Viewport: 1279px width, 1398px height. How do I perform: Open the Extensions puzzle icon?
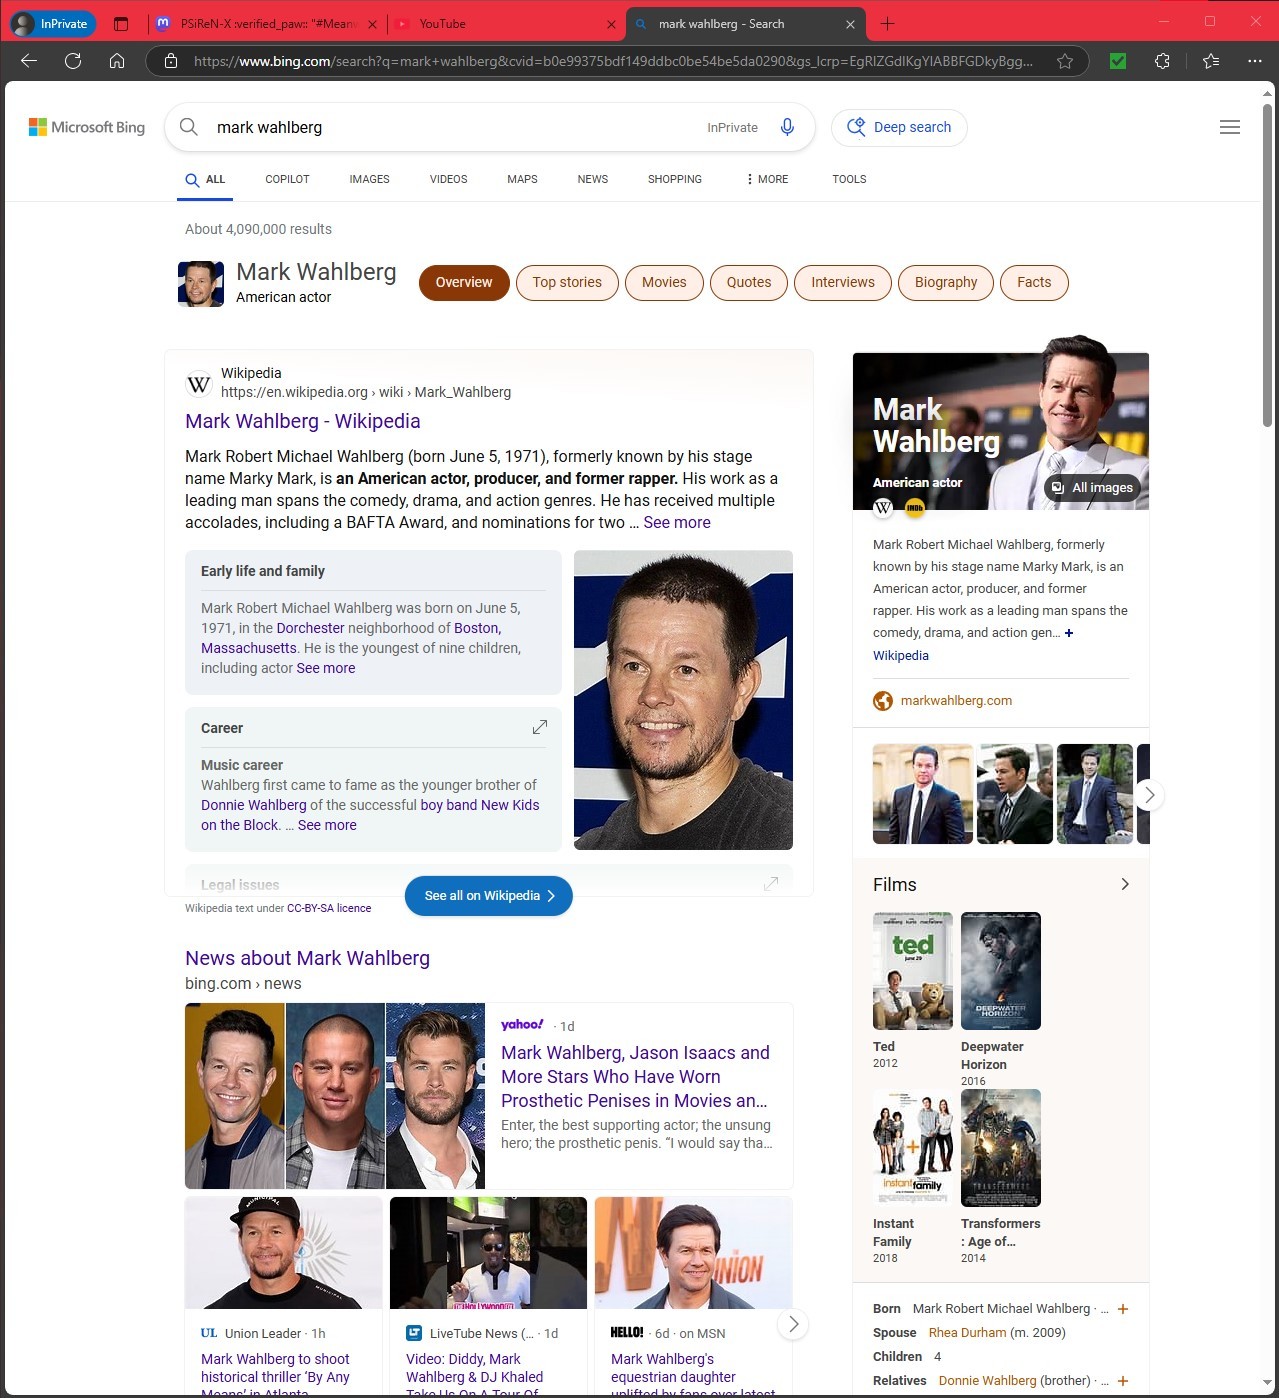[1162, 61]
